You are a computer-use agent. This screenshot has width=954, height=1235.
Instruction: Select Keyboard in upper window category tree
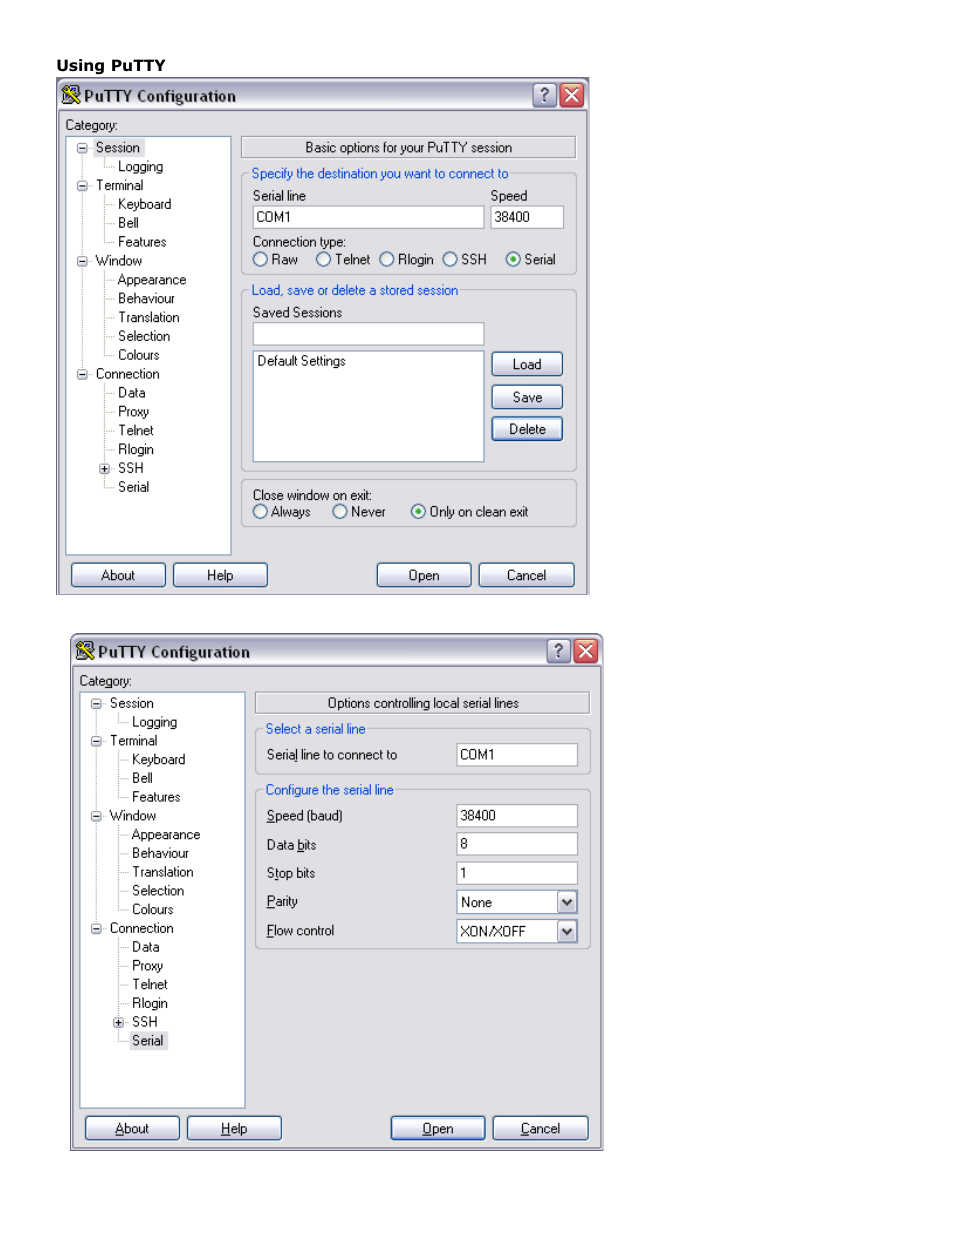(144, 204)
